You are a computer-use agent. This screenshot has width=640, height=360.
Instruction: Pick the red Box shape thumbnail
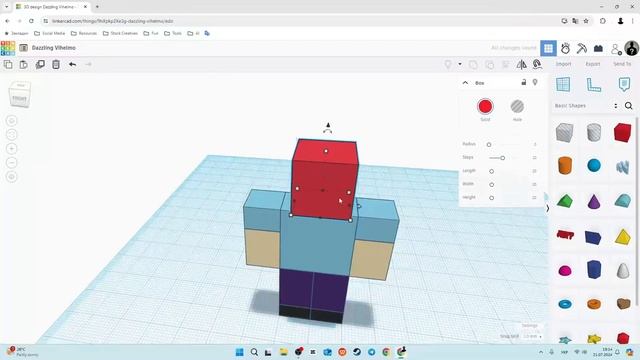click(x=622, y=133)
